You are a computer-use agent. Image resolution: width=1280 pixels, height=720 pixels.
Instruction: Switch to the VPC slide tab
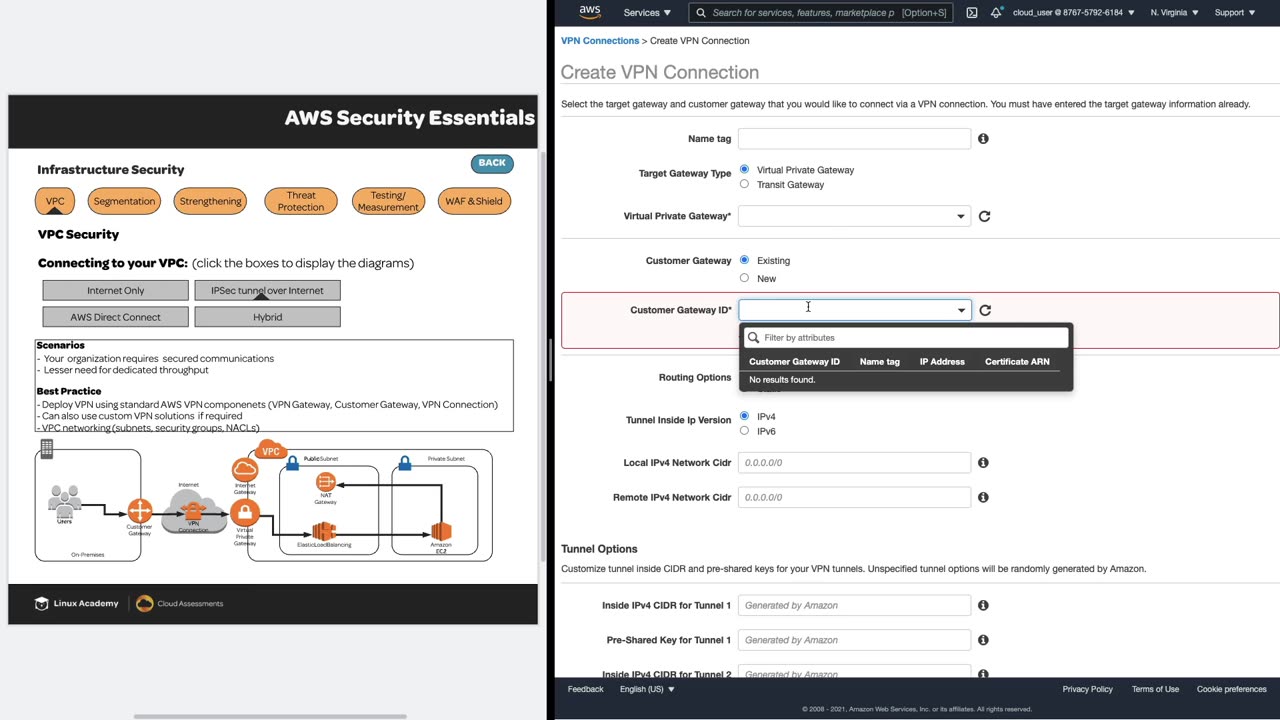(x=55, y=201)
